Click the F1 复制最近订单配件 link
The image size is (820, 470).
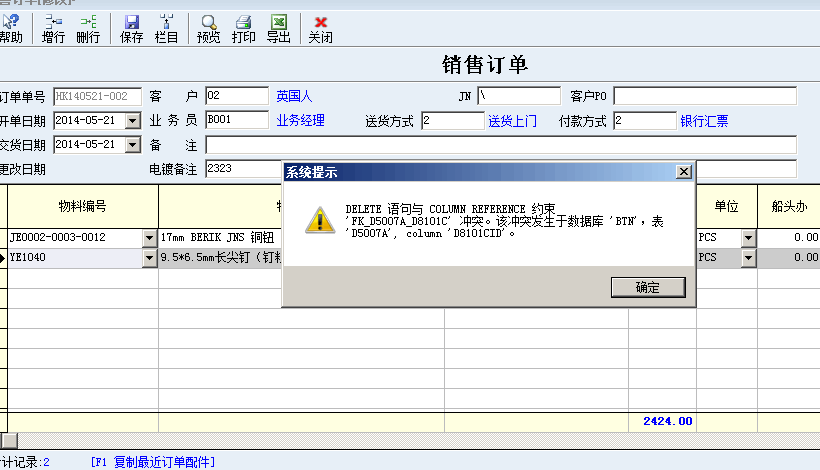(153, 462)
